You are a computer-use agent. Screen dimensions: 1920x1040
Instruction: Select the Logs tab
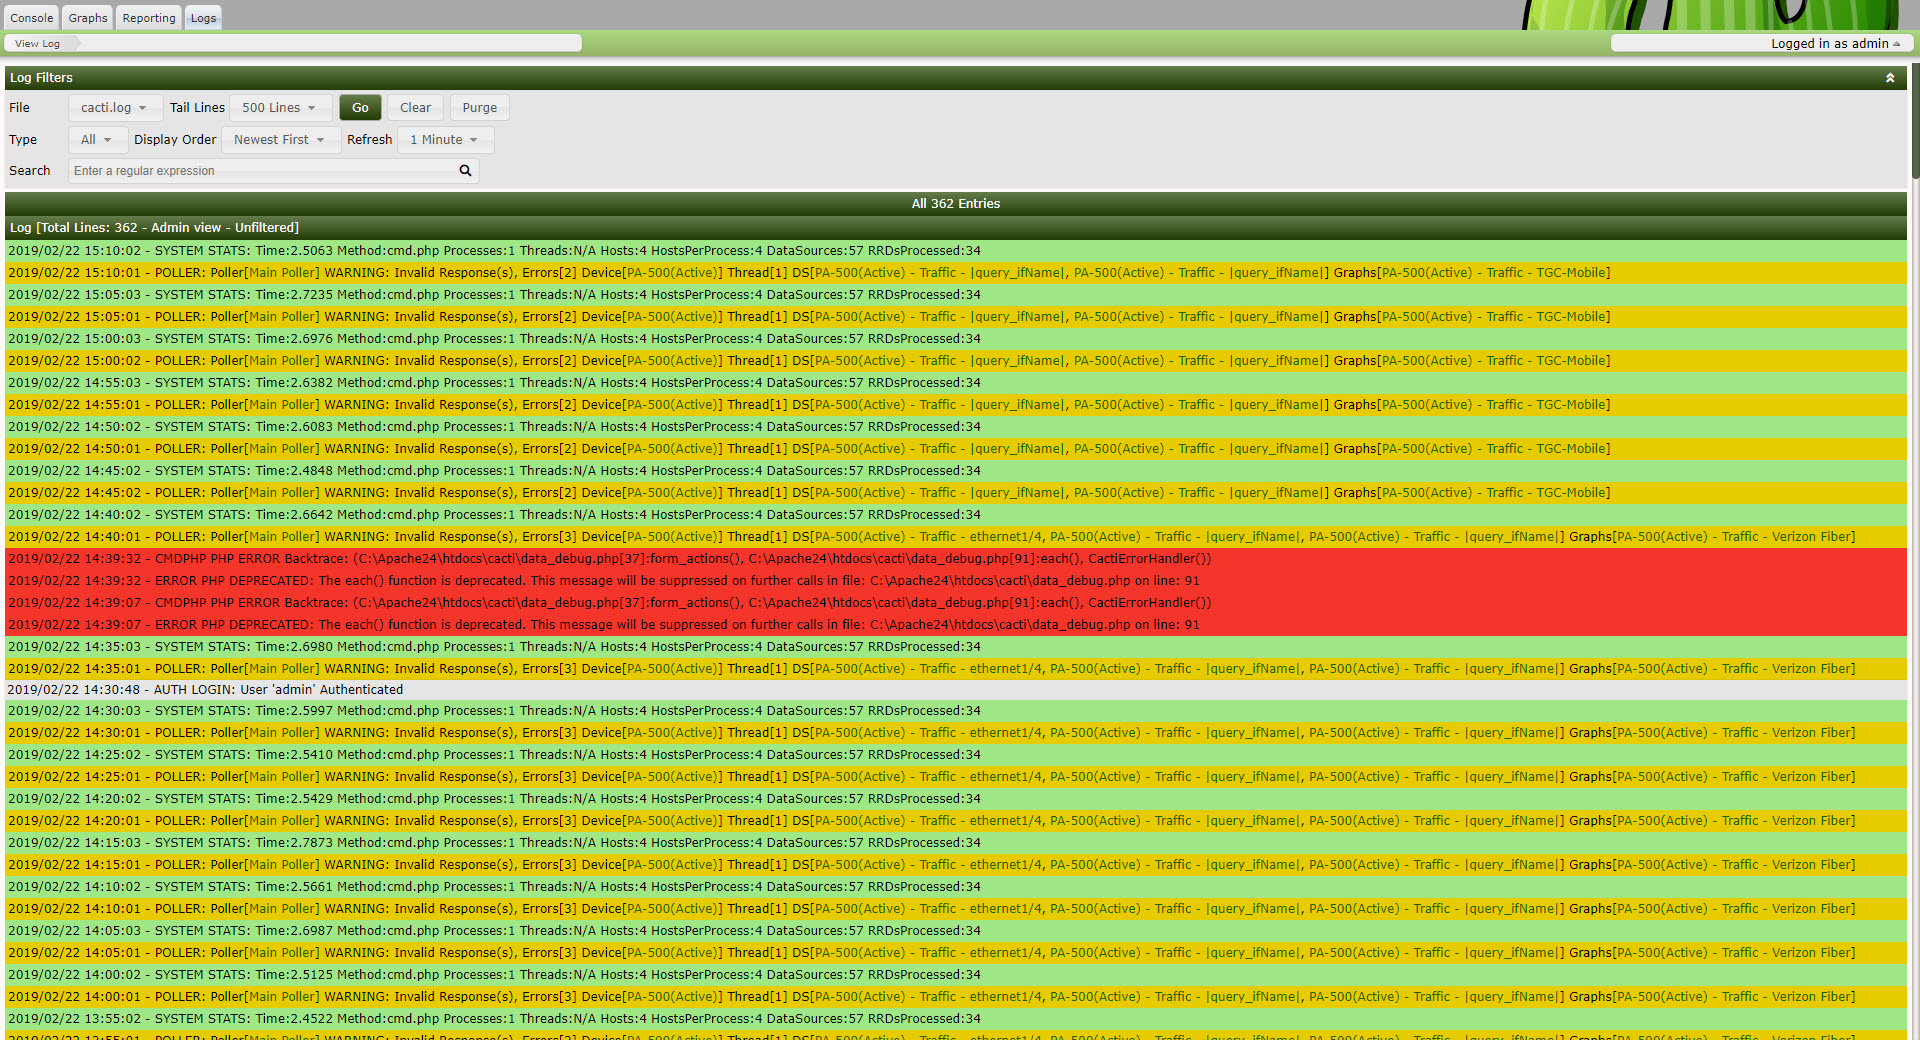(203, 18)
